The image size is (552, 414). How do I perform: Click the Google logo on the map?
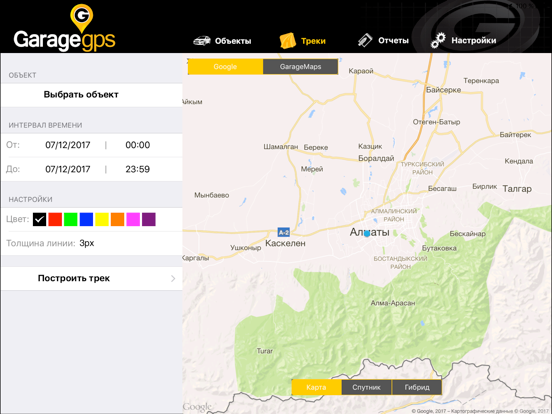197,407
